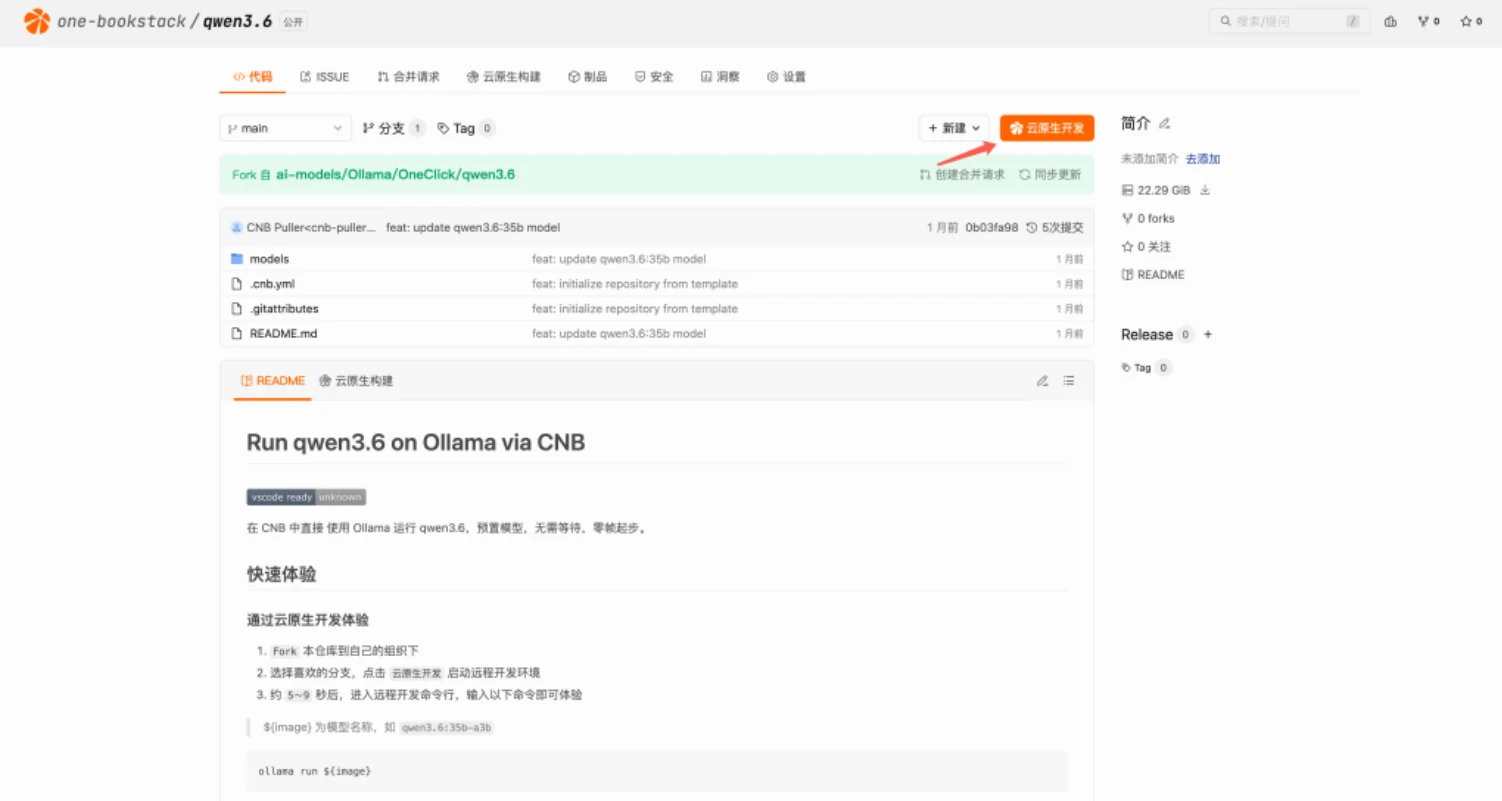
Task: Open the 洞察 tab
Action: 720,77
